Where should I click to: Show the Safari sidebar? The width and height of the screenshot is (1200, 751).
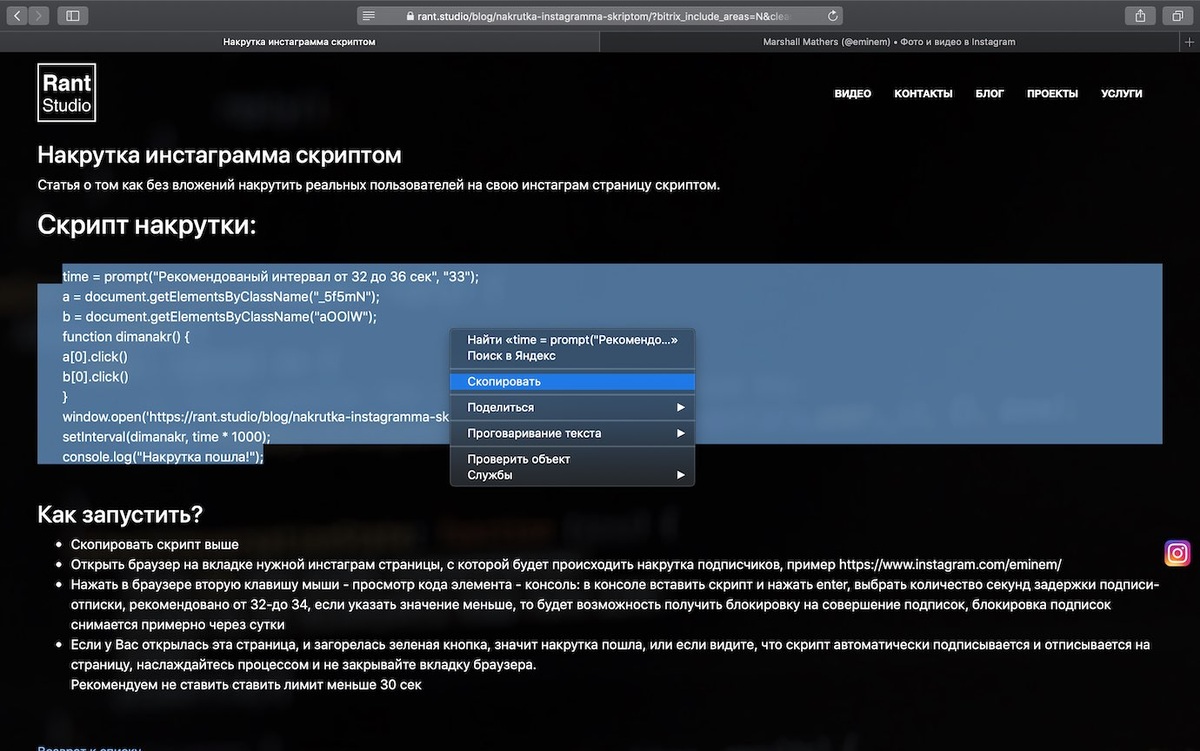click(x=72, y=16)
